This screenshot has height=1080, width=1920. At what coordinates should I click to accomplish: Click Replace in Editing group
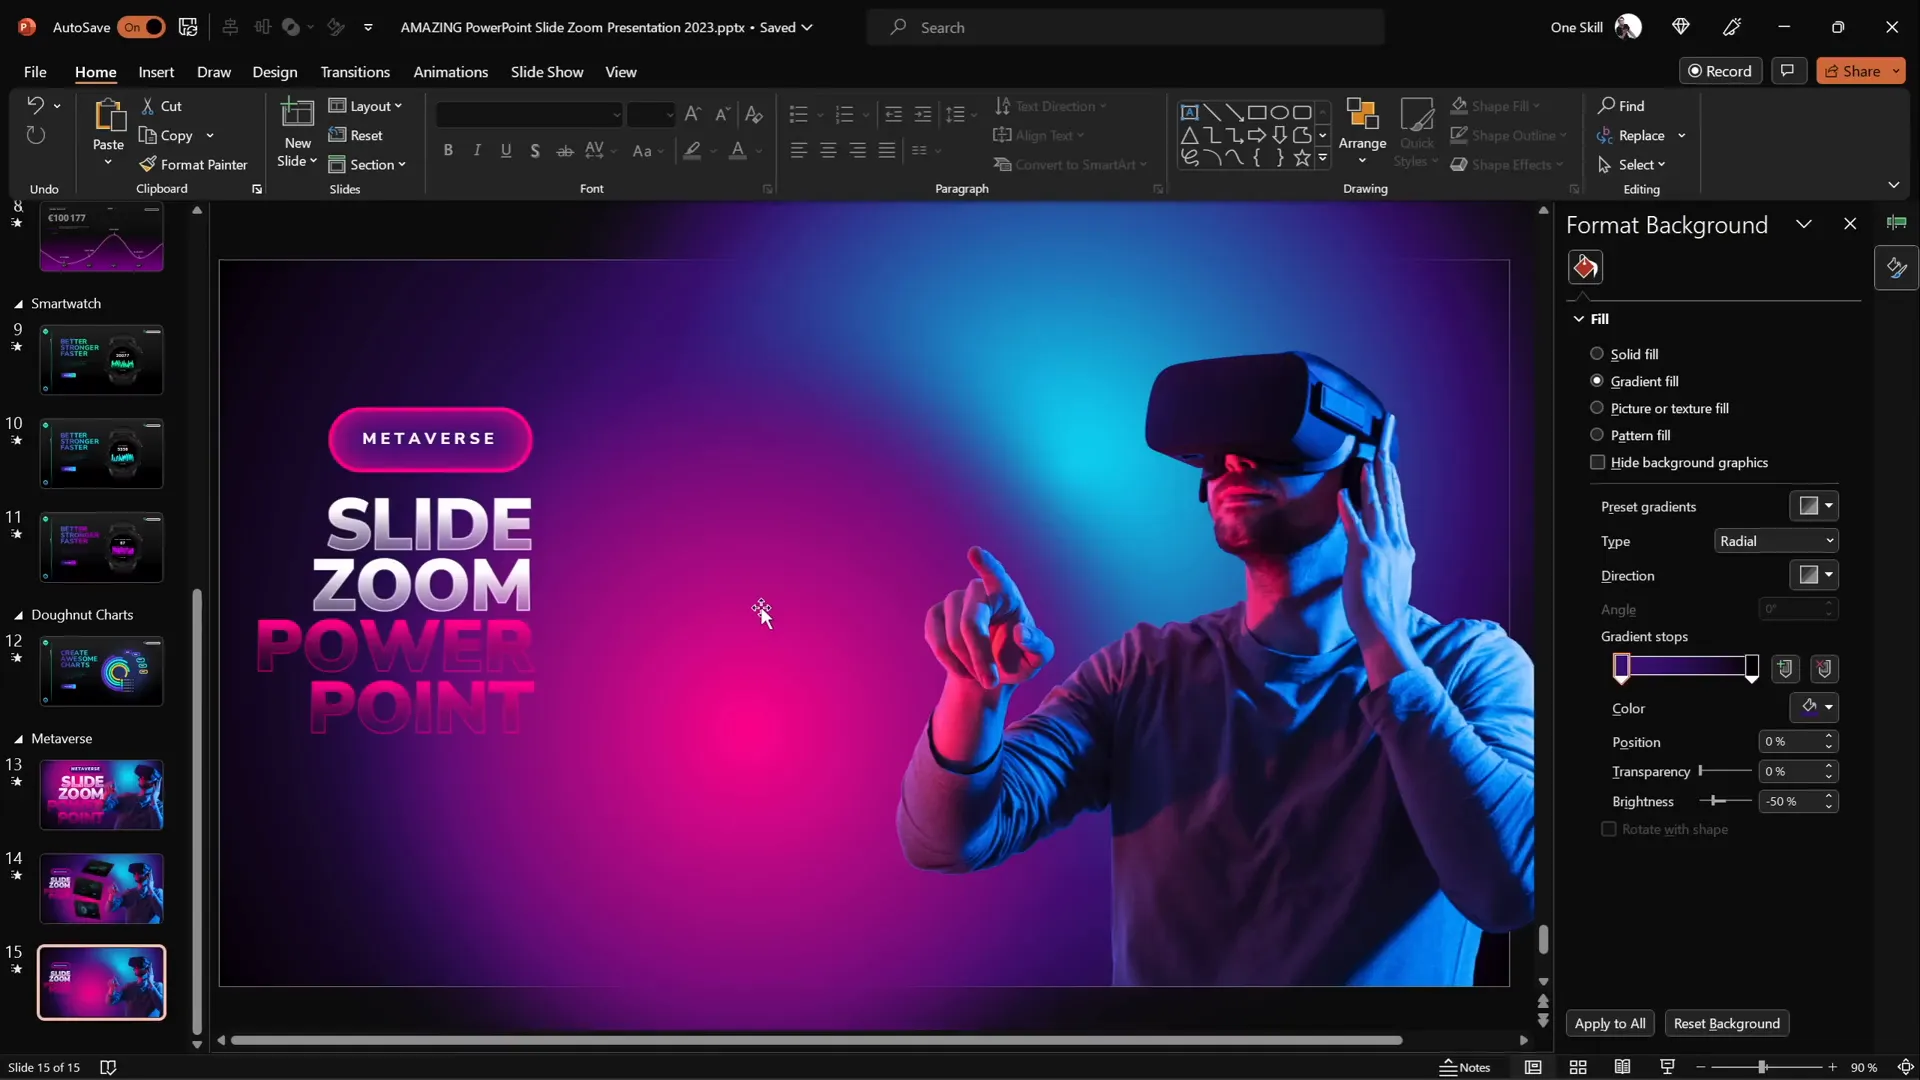(1641, 135)
